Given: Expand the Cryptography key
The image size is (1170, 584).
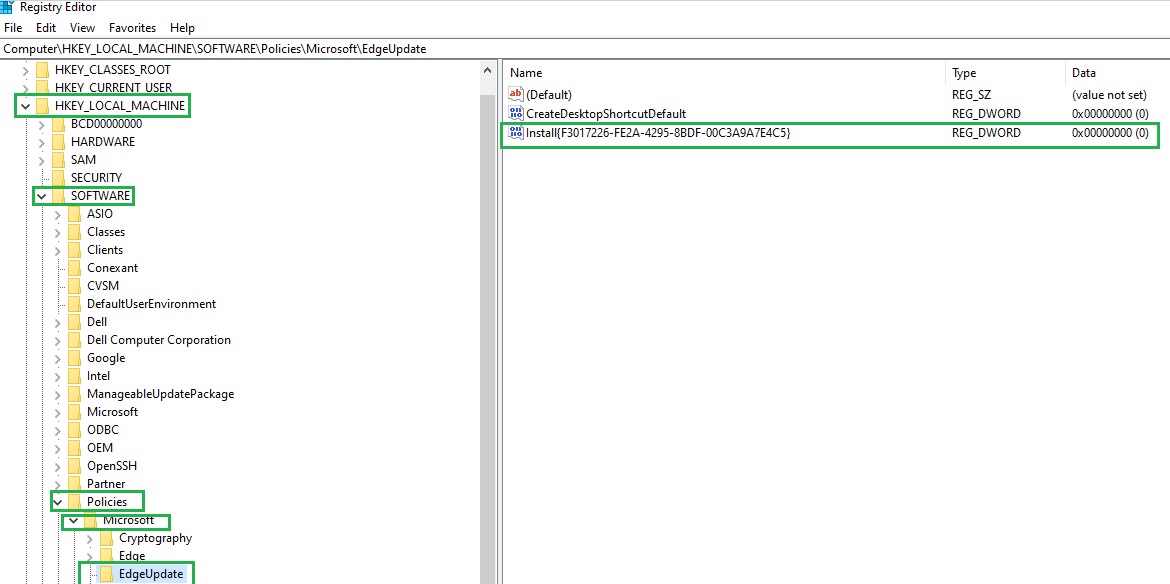Looking at the screenshot, I should [90, 538].
